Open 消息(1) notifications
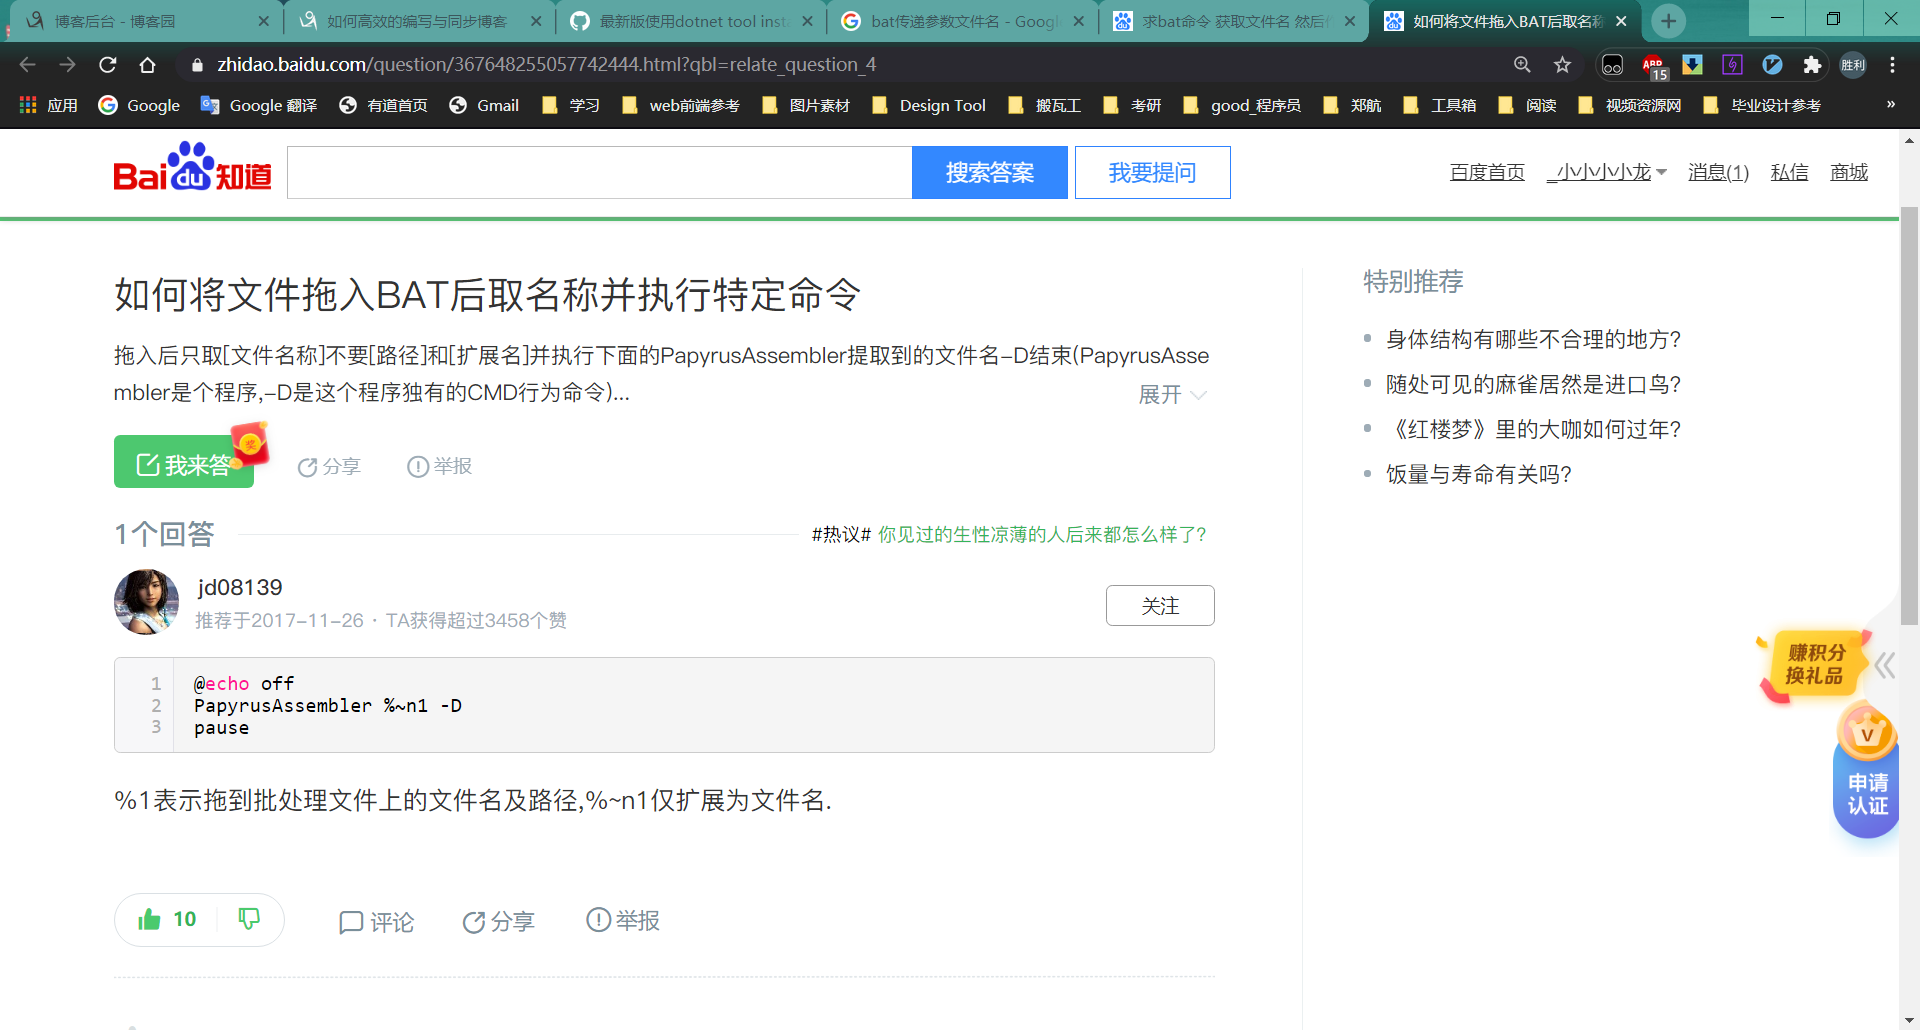 (x=1718, y=172)
